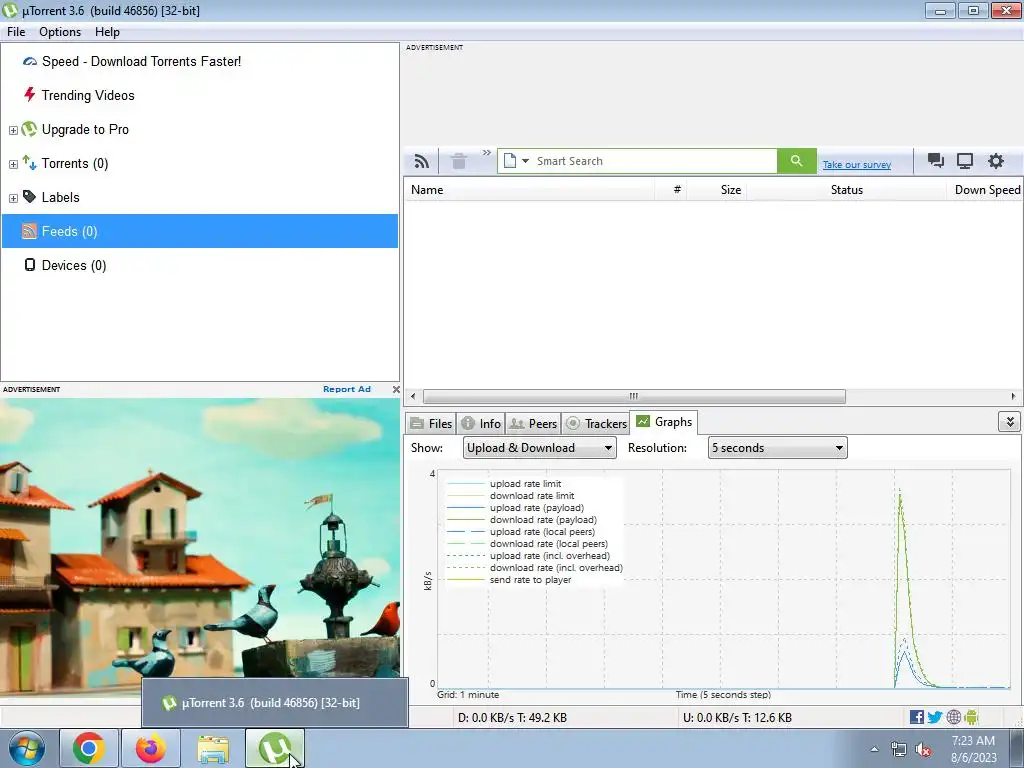Image resolution: width=1024 pixels, height=768 pixels.
Task: Close the sidebar advertisement with the X
Action: (x=396, y=389)
